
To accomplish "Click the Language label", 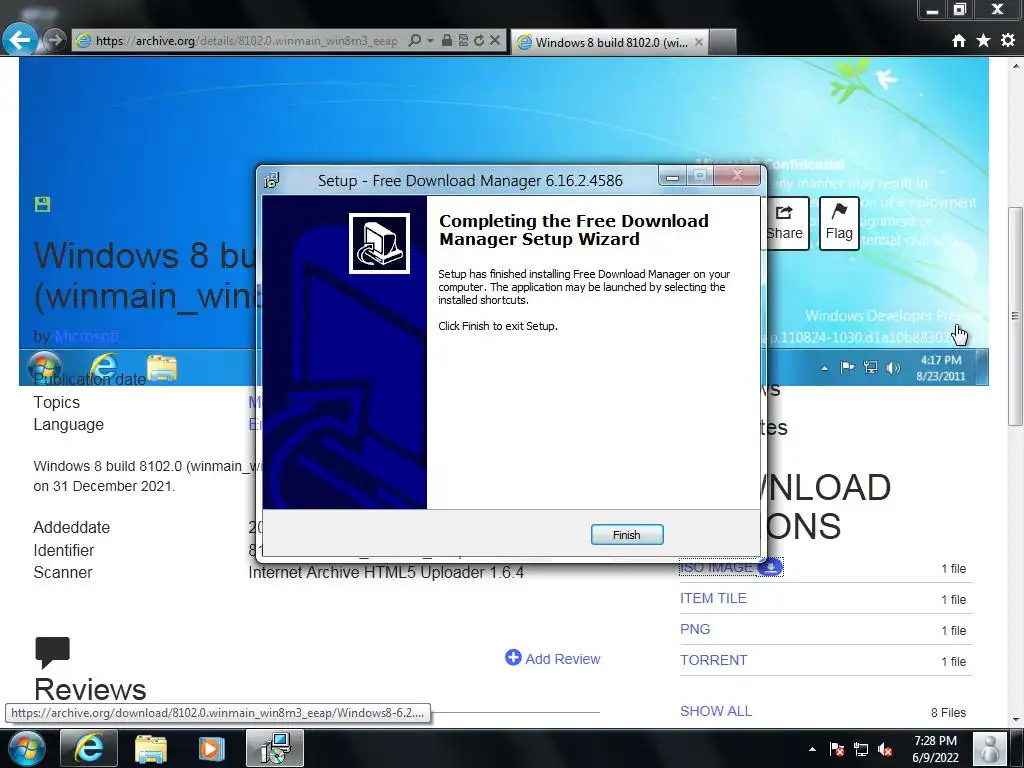I will [x=69, y=424].
